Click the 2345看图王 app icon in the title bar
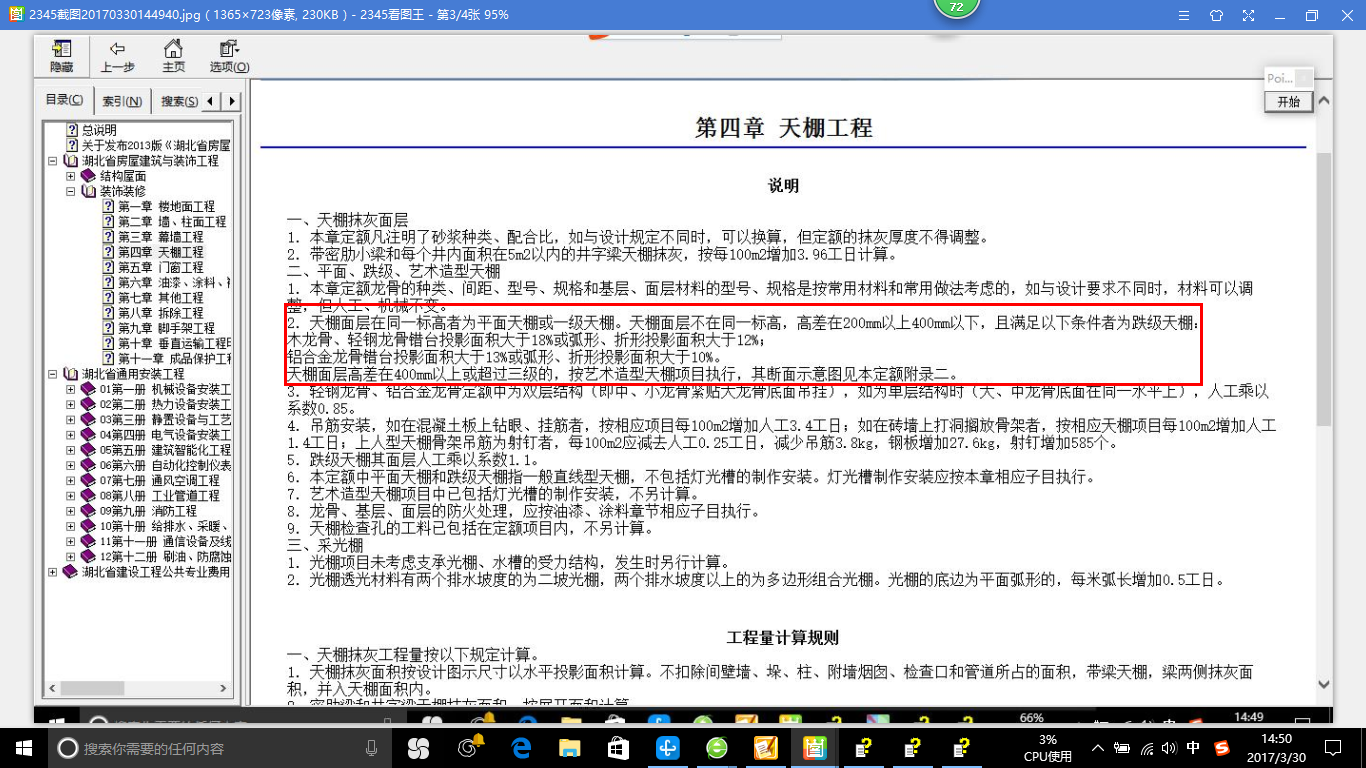This screenshot has width=1366, height=768. [15, 14]
